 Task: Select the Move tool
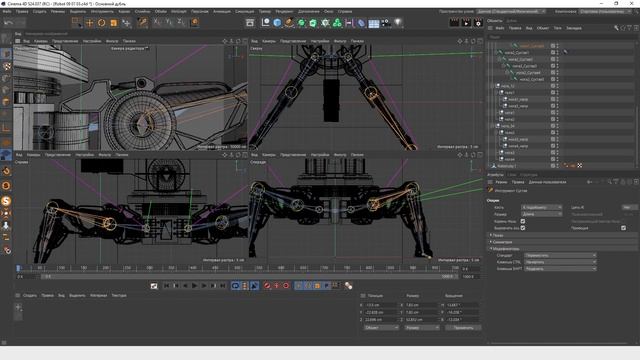(89, 23)
